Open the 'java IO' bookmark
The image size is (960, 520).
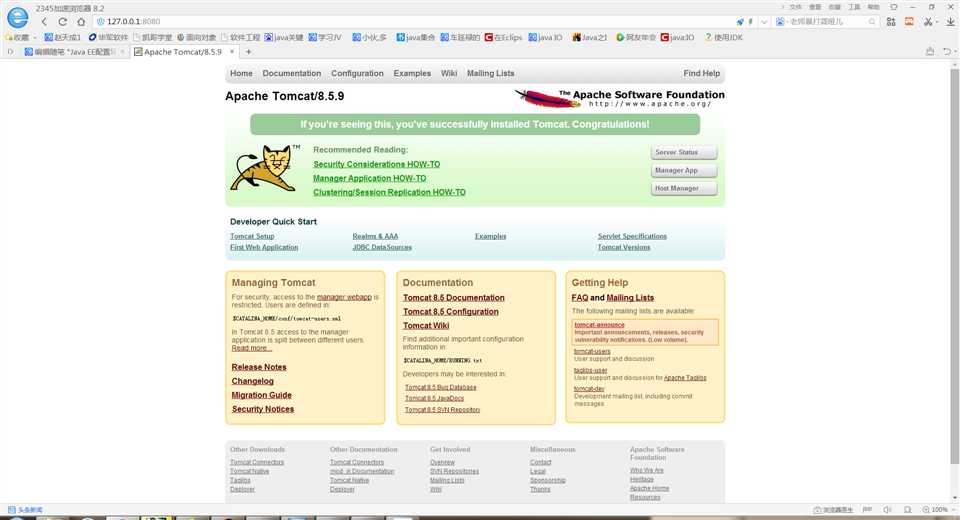coord(545,37)
